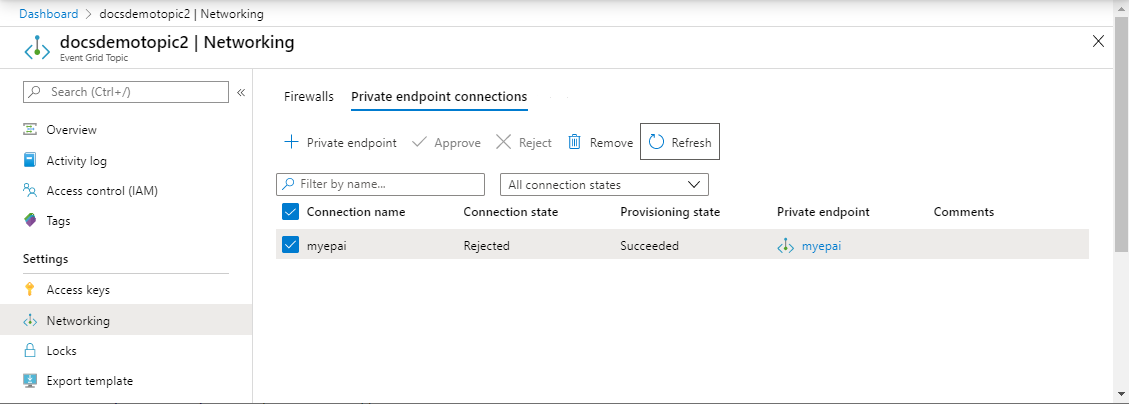Click the add Private endpoint button
The image size is (1129, 404).
coord(340,143)
